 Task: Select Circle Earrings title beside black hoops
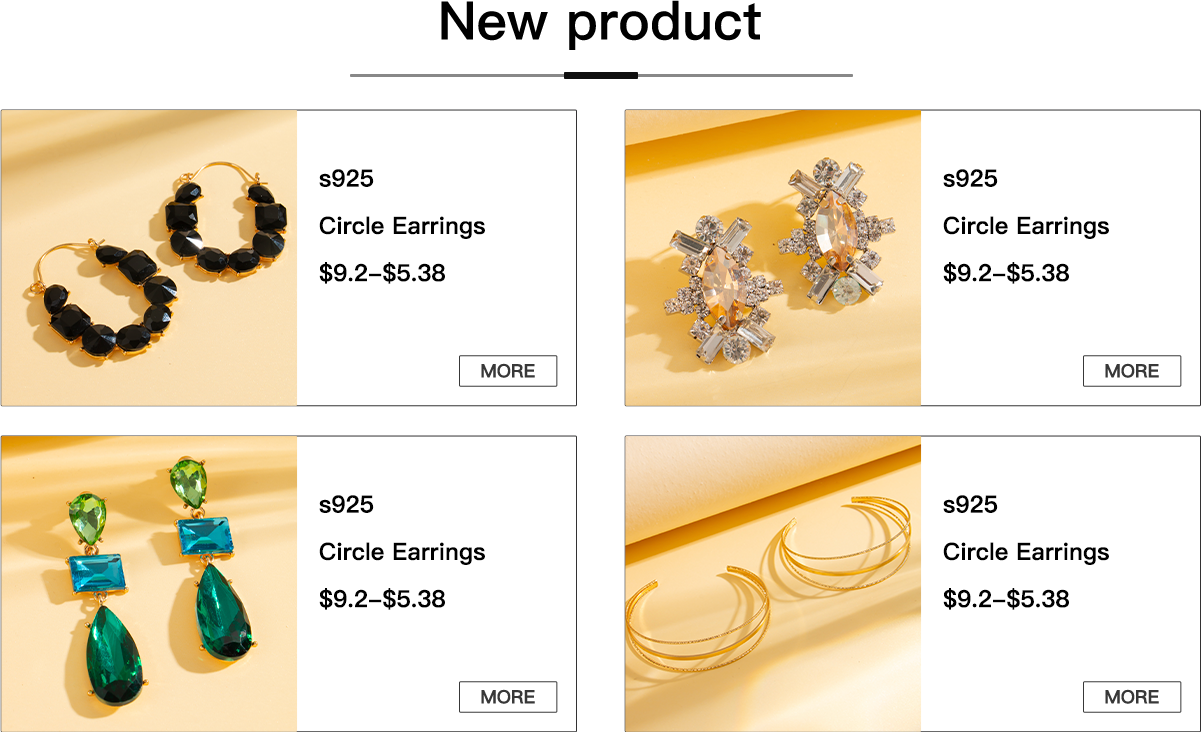pos(402,226)
